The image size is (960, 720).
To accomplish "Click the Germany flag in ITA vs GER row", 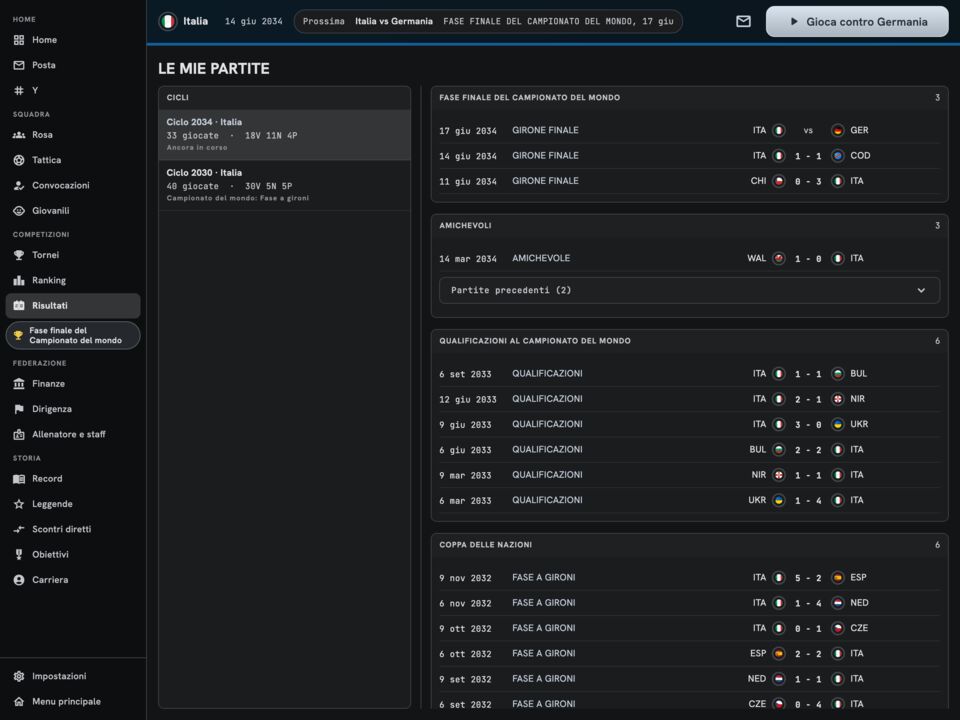I will coord(838,130).
